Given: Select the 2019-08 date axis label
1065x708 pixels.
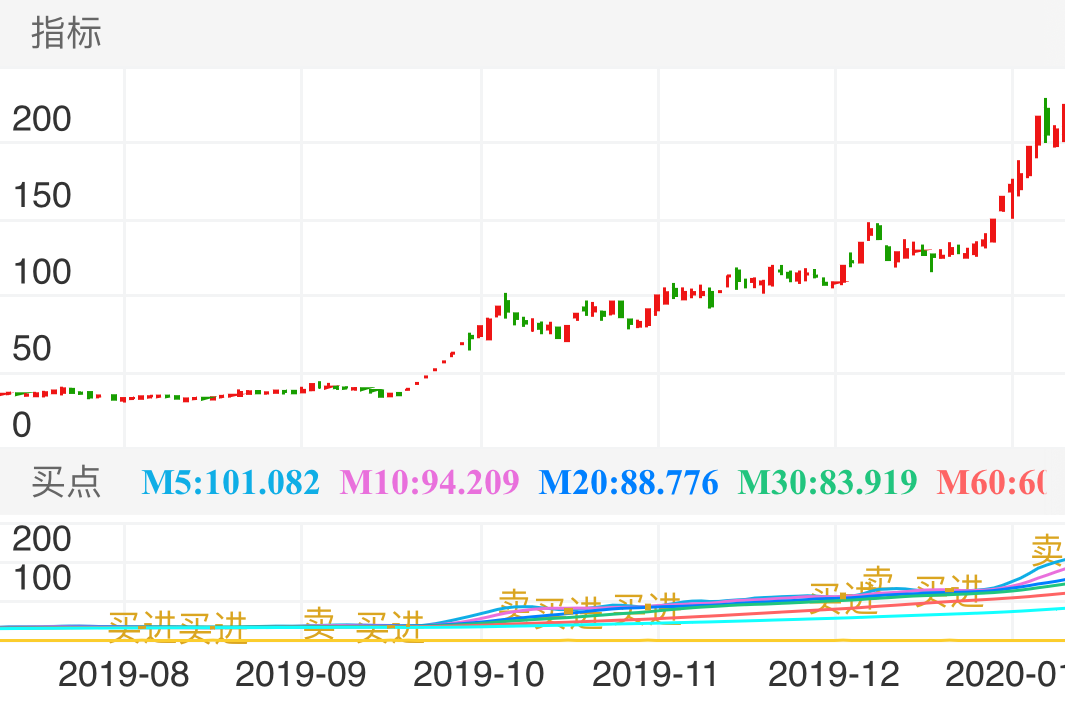Looking at the screenshot, I should [123, 674].
